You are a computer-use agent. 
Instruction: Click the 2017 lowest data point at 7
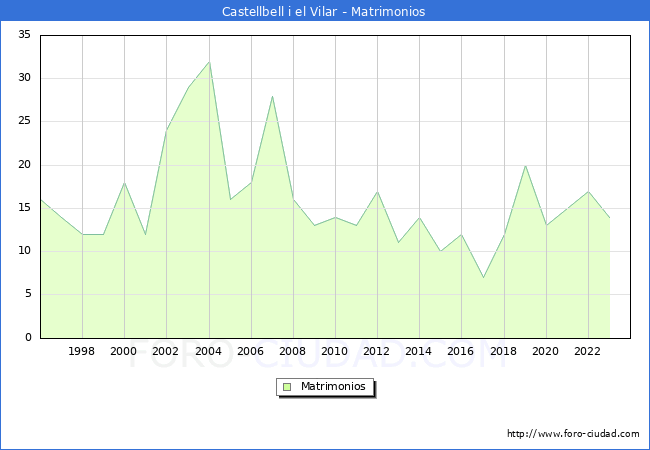click(x=483, y=278)
